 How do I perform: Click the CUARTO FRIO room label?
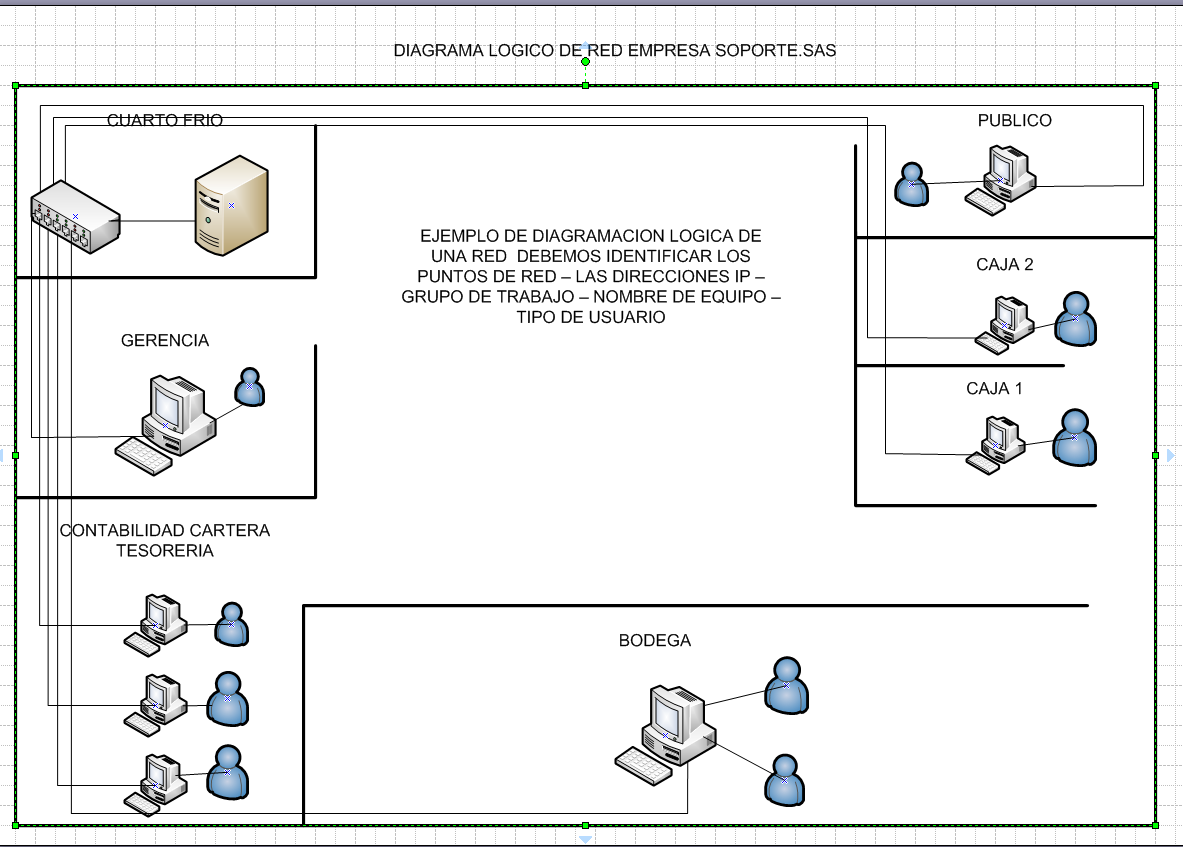(x=166, y=120)
